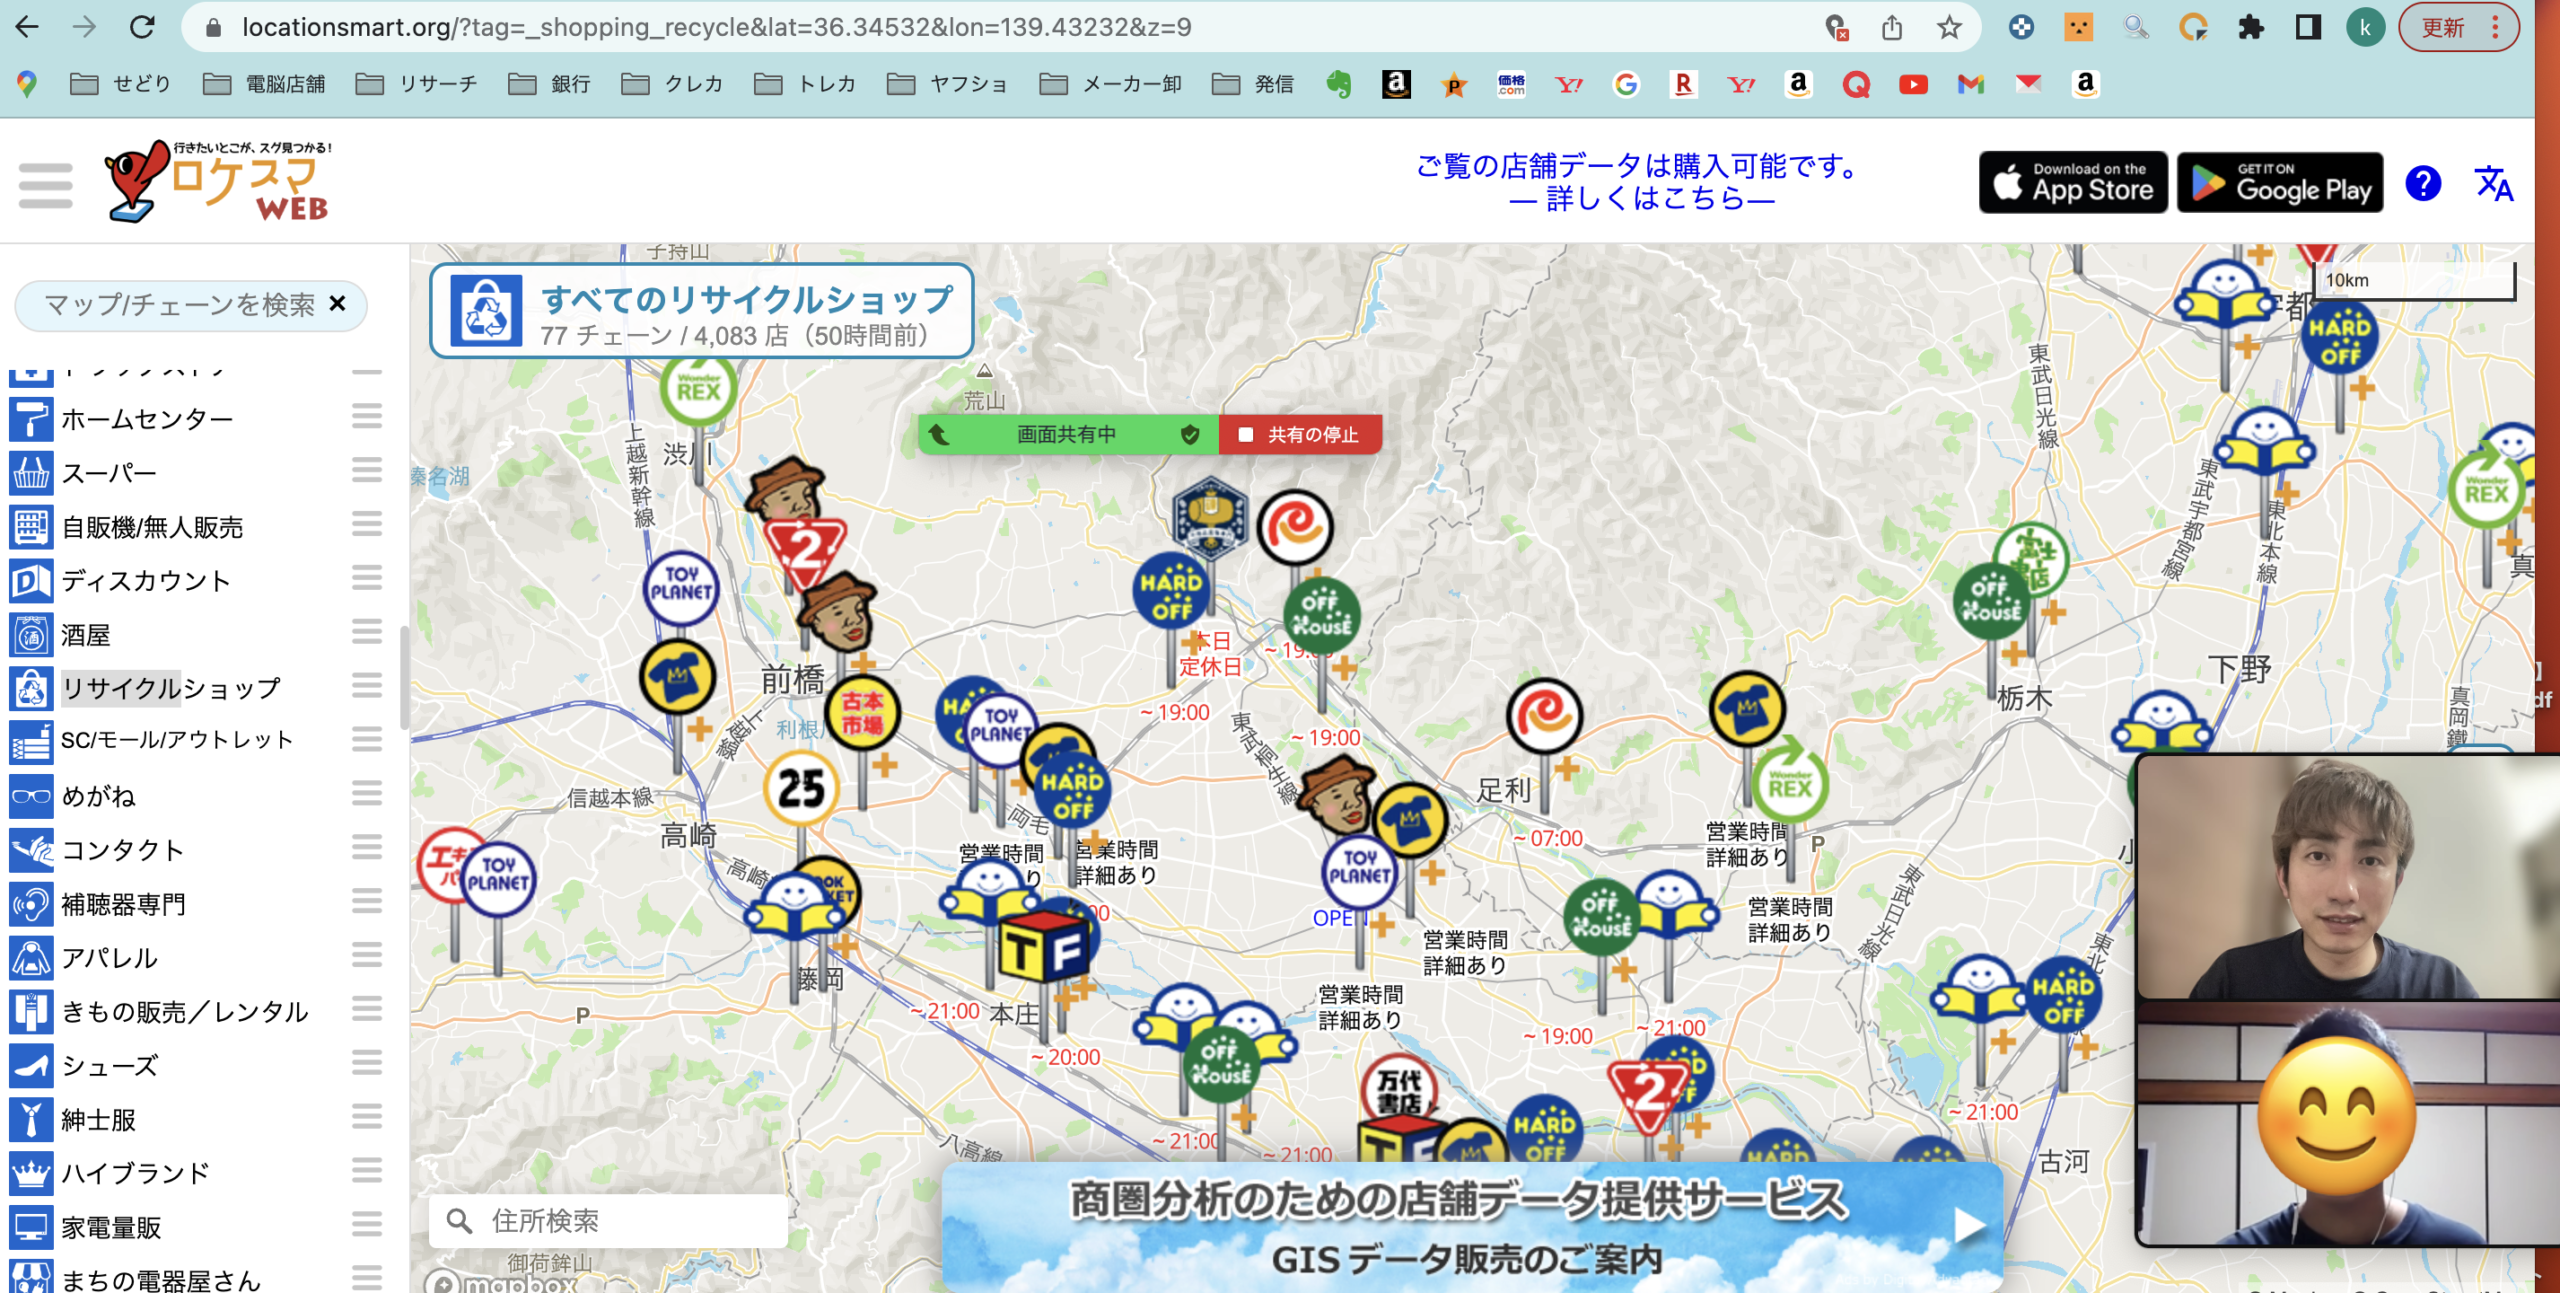Click the yellow 25 map pin

click(x=801, y=789)
